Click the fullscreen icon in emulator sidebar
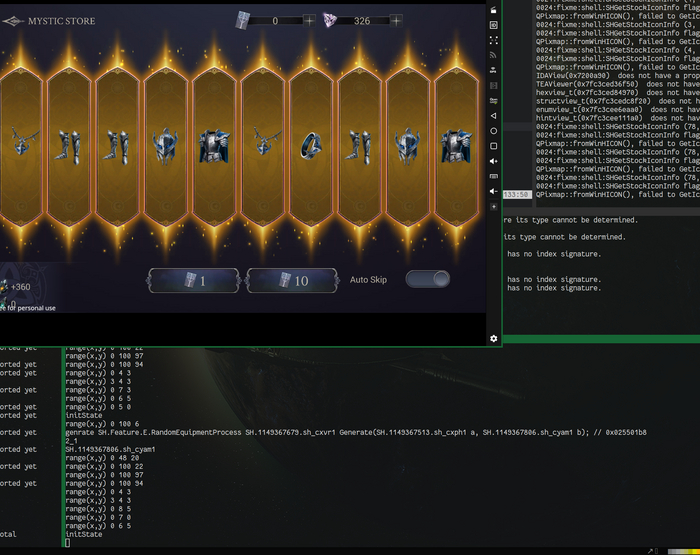 tap(493, 40)
